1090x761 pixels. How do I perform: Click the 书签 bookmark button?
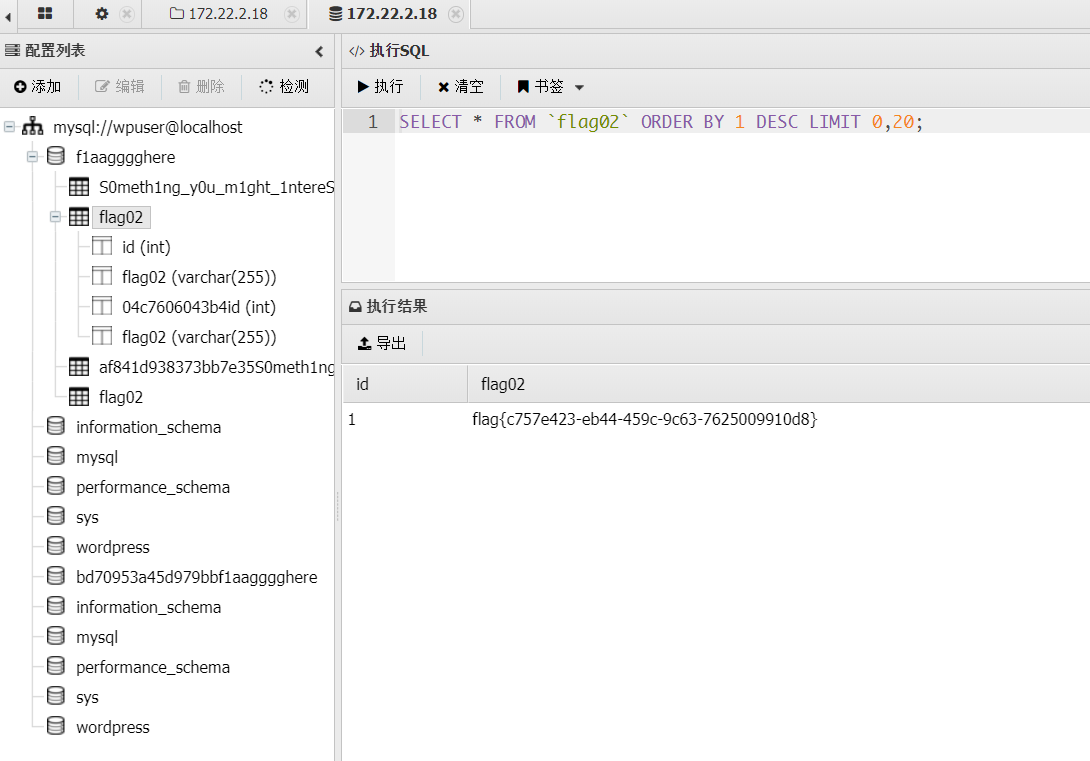tap(540, 86)
